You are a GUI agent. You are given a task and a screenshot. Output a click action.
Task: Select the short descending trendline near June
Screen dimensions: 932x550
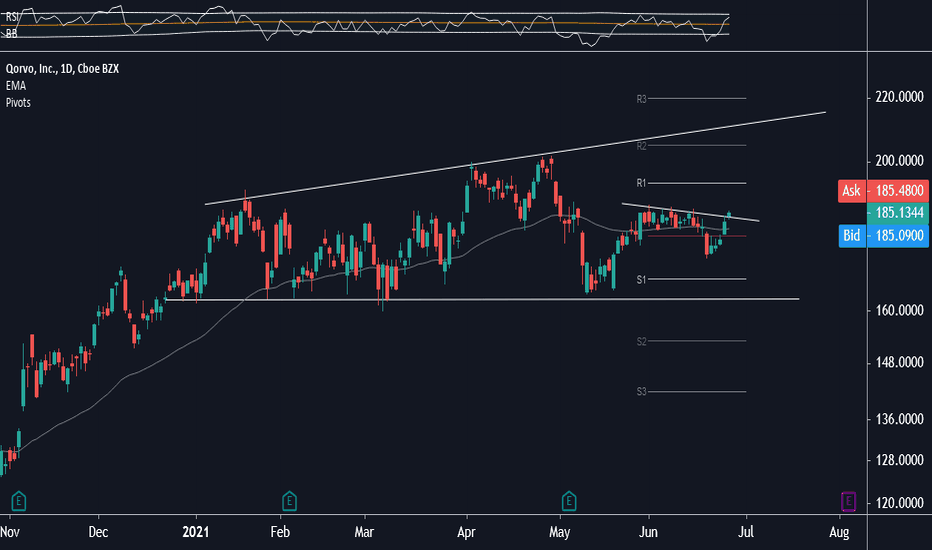[x=689, y=212]
